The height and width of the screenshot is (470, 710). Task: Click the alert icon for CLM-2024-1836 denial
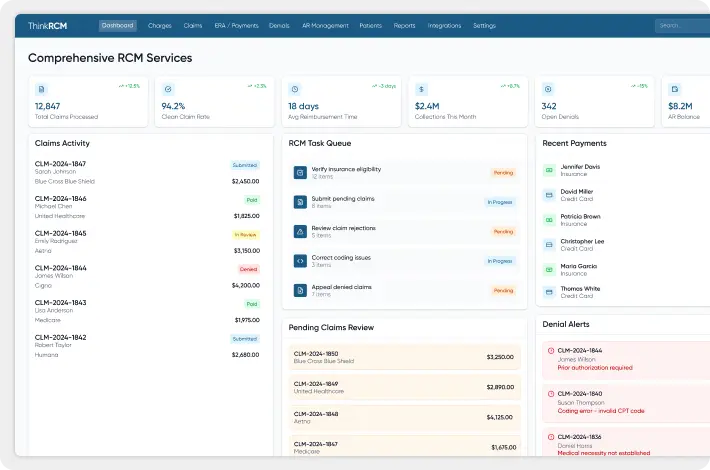pos(551,437)
